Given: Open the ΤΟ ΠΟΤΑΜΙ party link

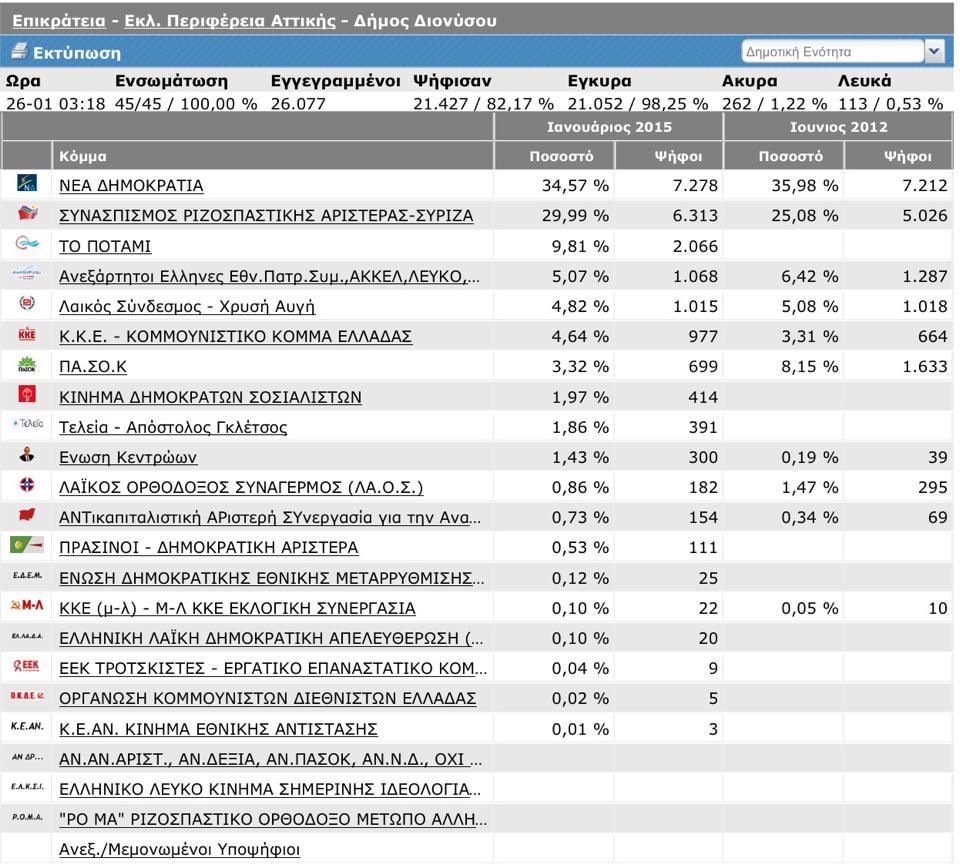Looking at the screenshot, I should (105, 246).
